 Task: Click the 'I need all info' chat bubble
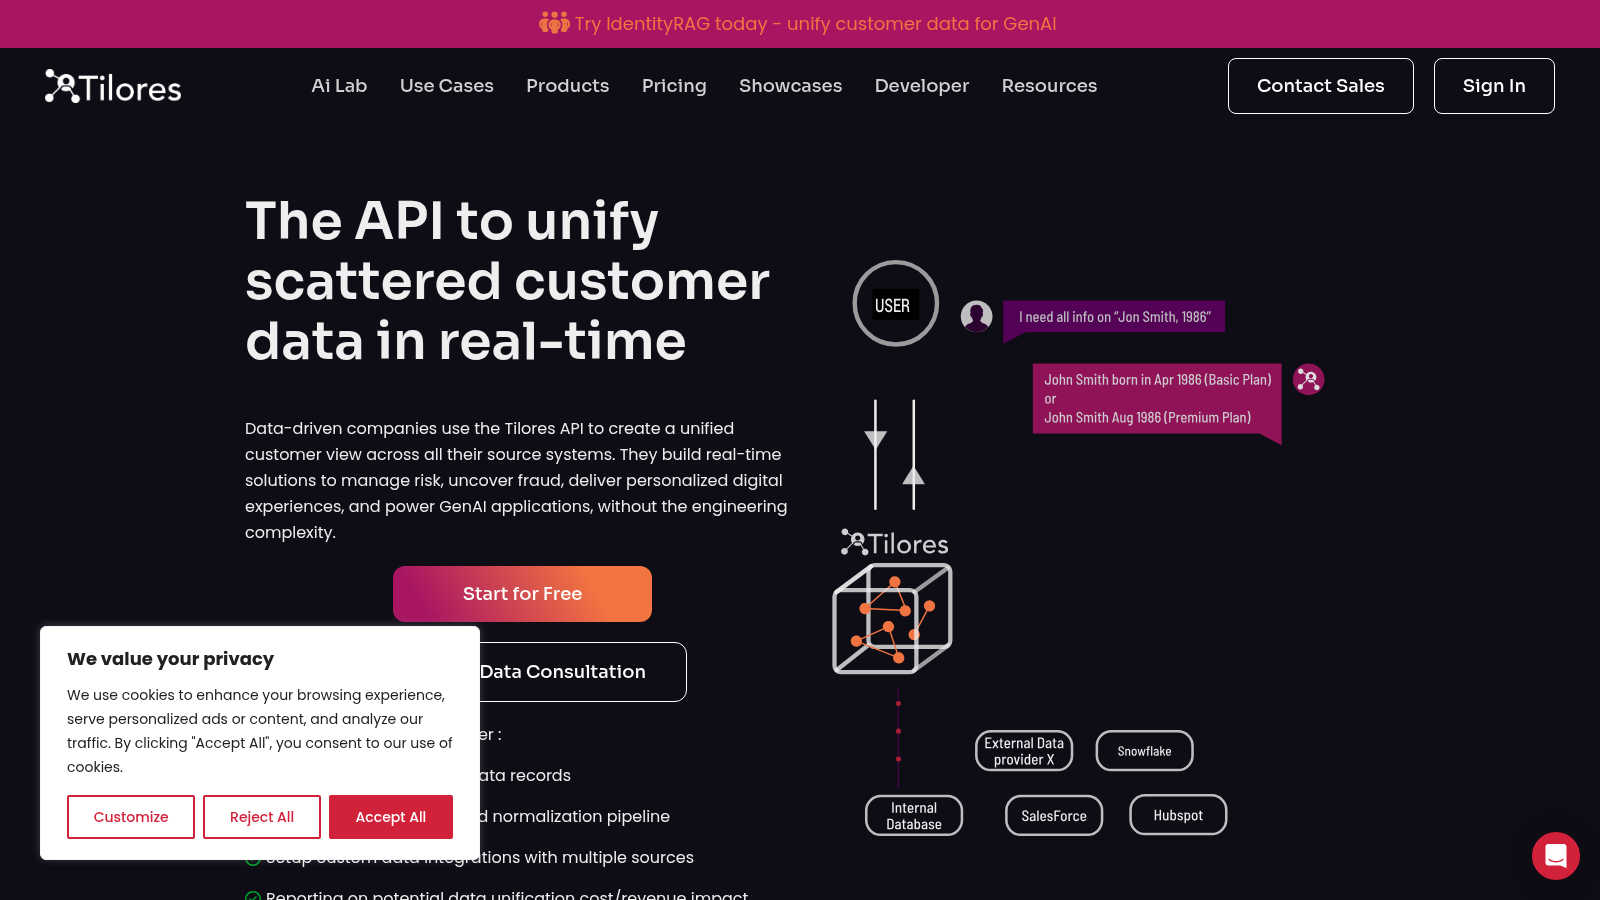[1114, 318]
